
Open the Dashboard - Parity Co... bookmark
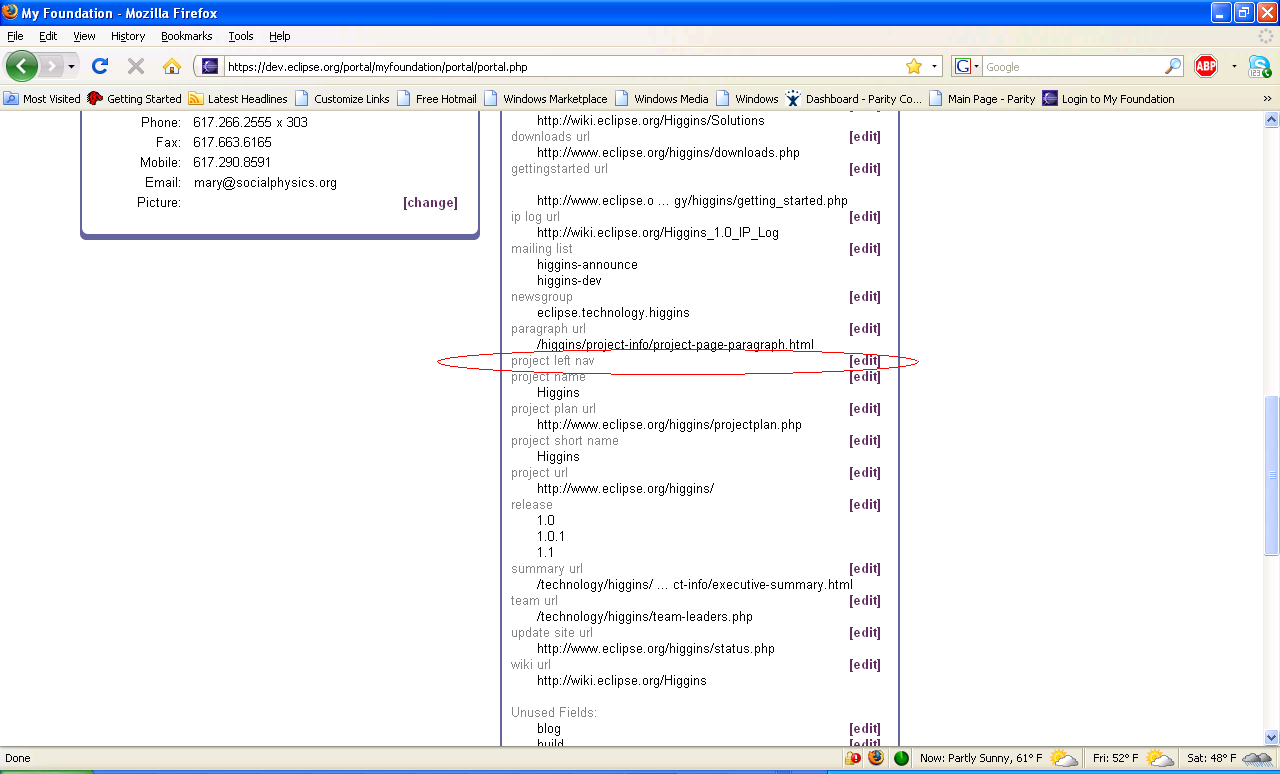pyautogui.click(x=853, y=99)
